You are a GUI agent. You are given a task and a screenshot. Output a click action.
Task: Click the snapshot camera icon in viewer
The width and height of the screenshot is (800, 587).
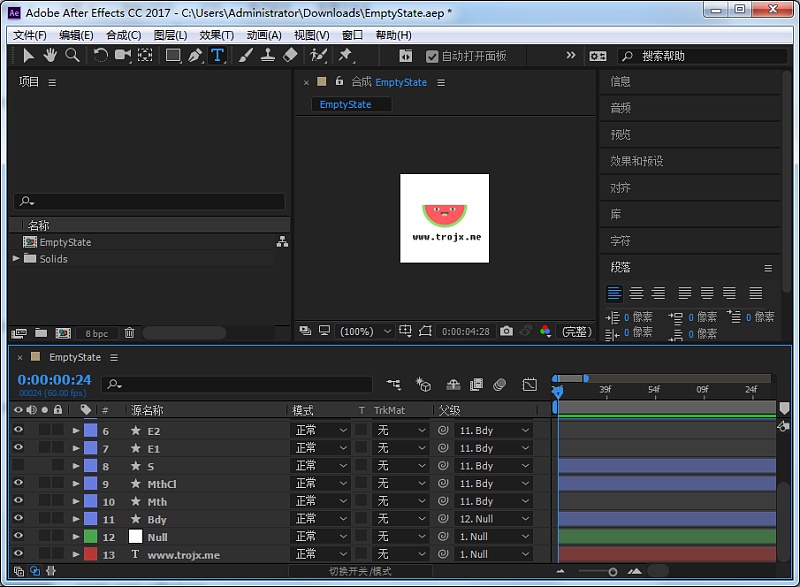506,331
